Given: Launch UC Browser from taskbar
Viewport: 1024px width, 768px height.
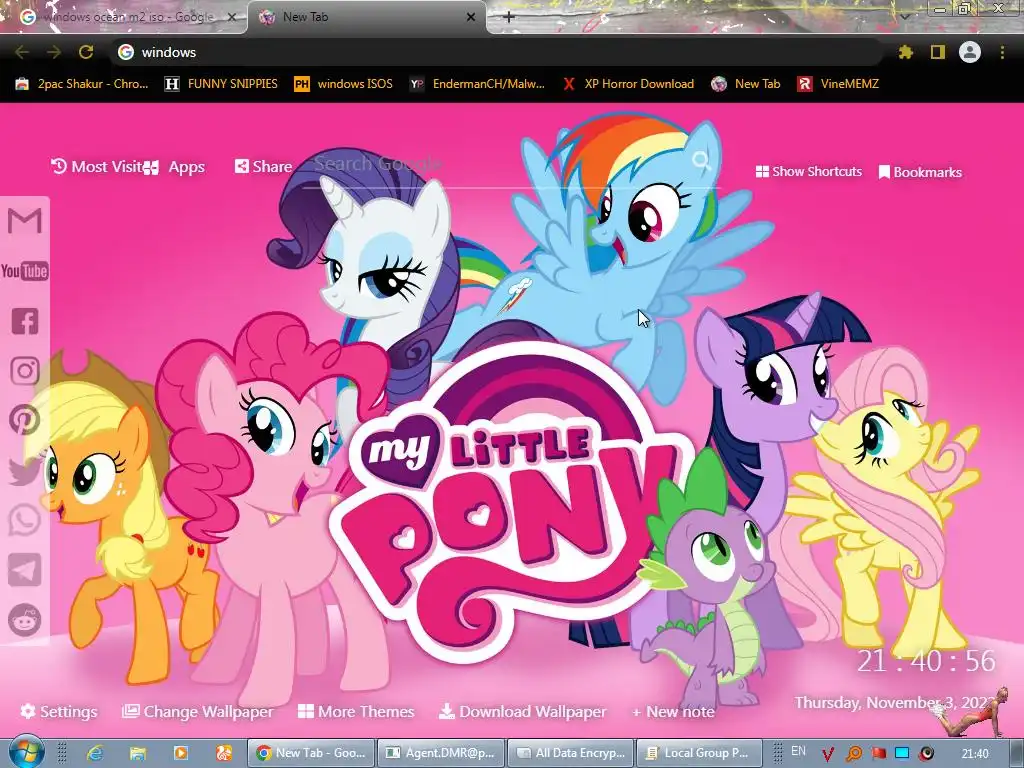Looking at the screenshot, I should pyautogui.click(x=224, y=753).
